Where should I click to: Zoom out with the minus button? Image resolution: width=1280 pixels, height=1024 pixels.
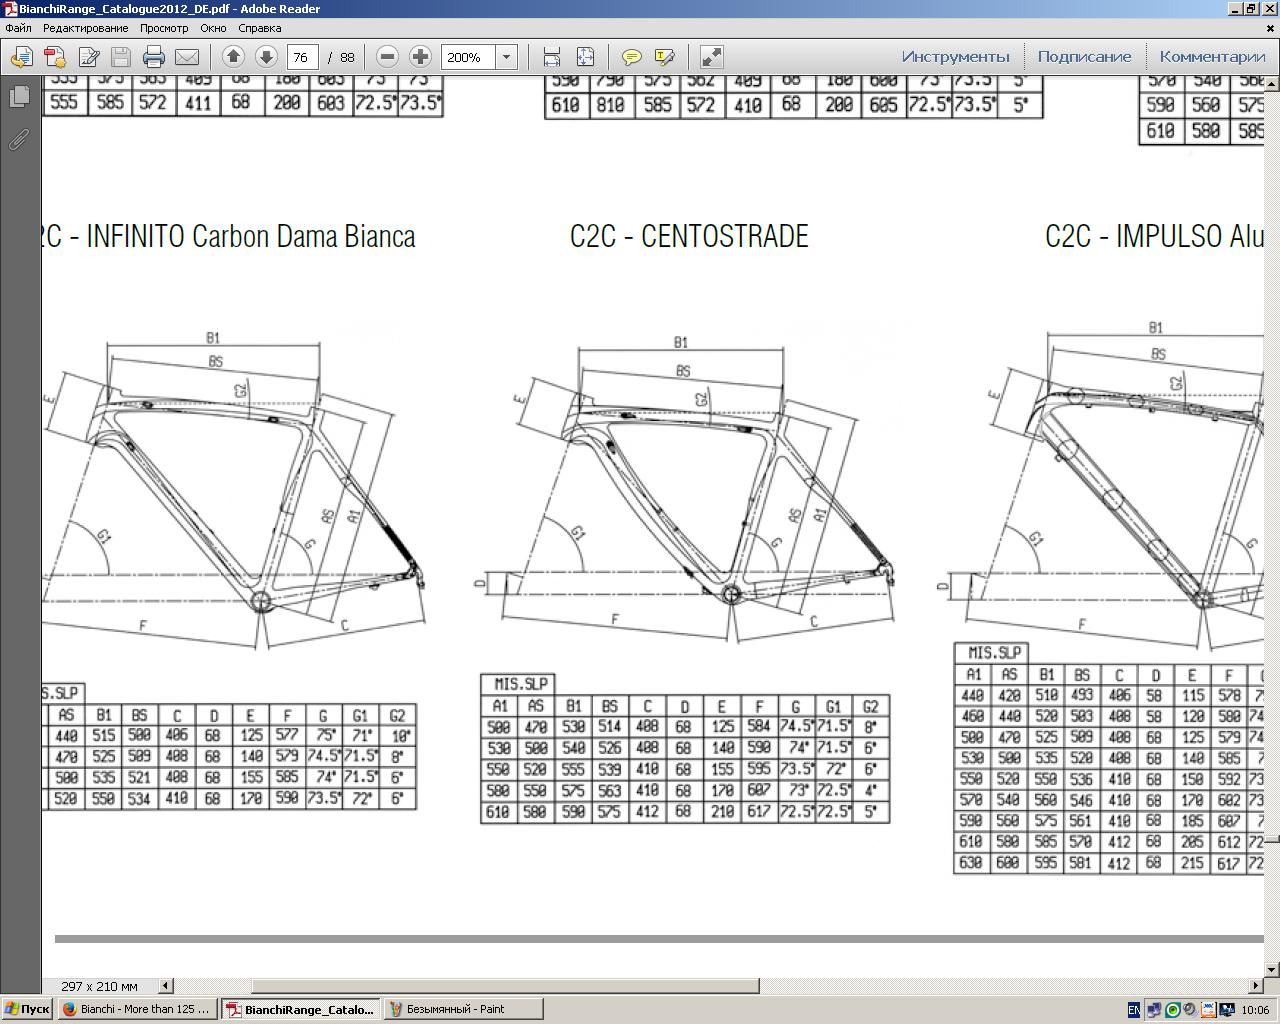tap(388, 57)
